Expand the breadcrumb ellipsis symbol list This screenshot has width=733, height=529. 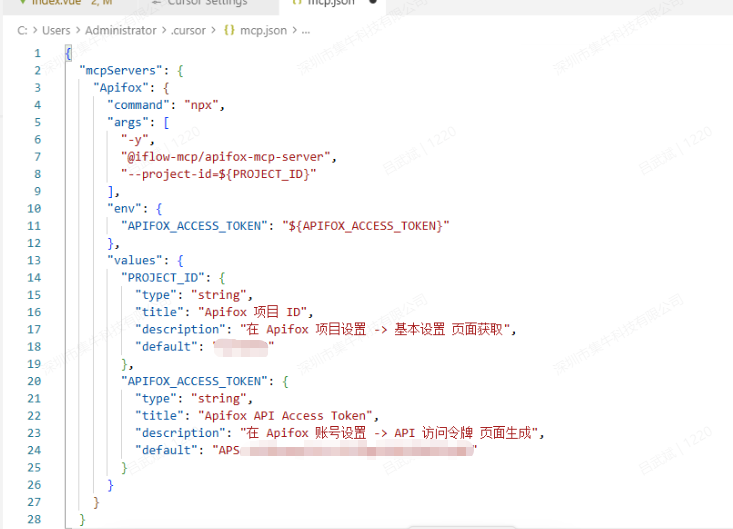(x=306, y=31)
